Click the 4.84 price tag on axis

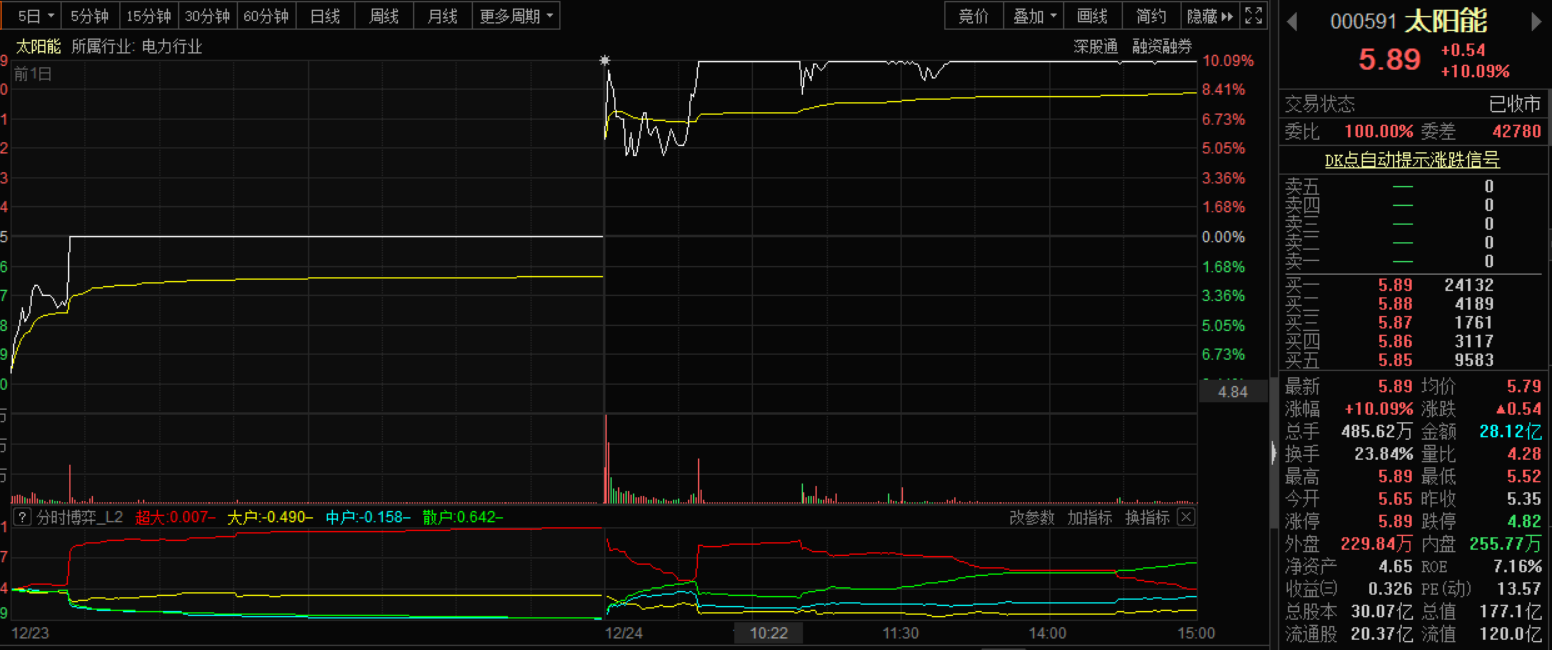1233,392
